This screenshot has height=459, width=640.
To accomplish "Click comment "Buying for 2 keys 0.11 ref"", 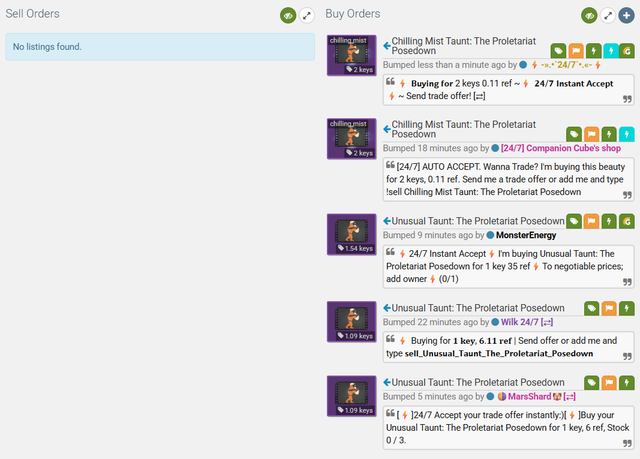I will point(509,90).
